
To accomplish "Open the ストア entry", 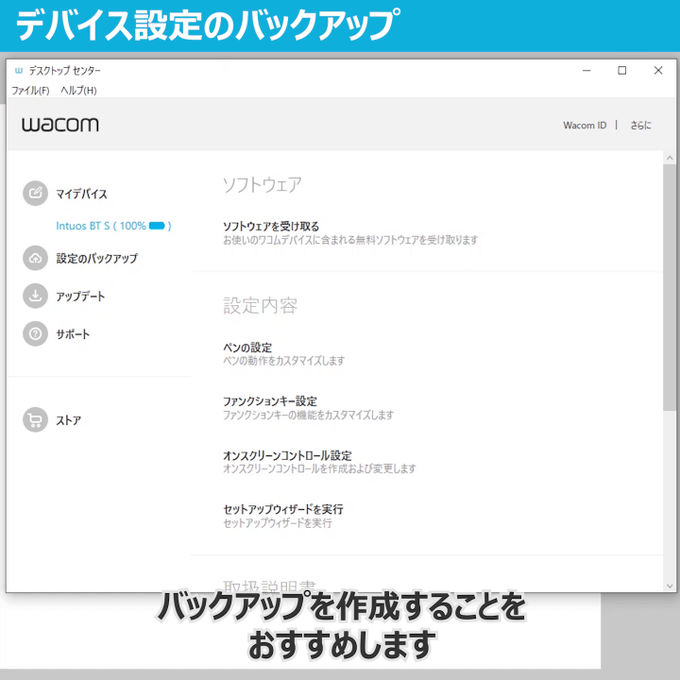I will [68, 420].
